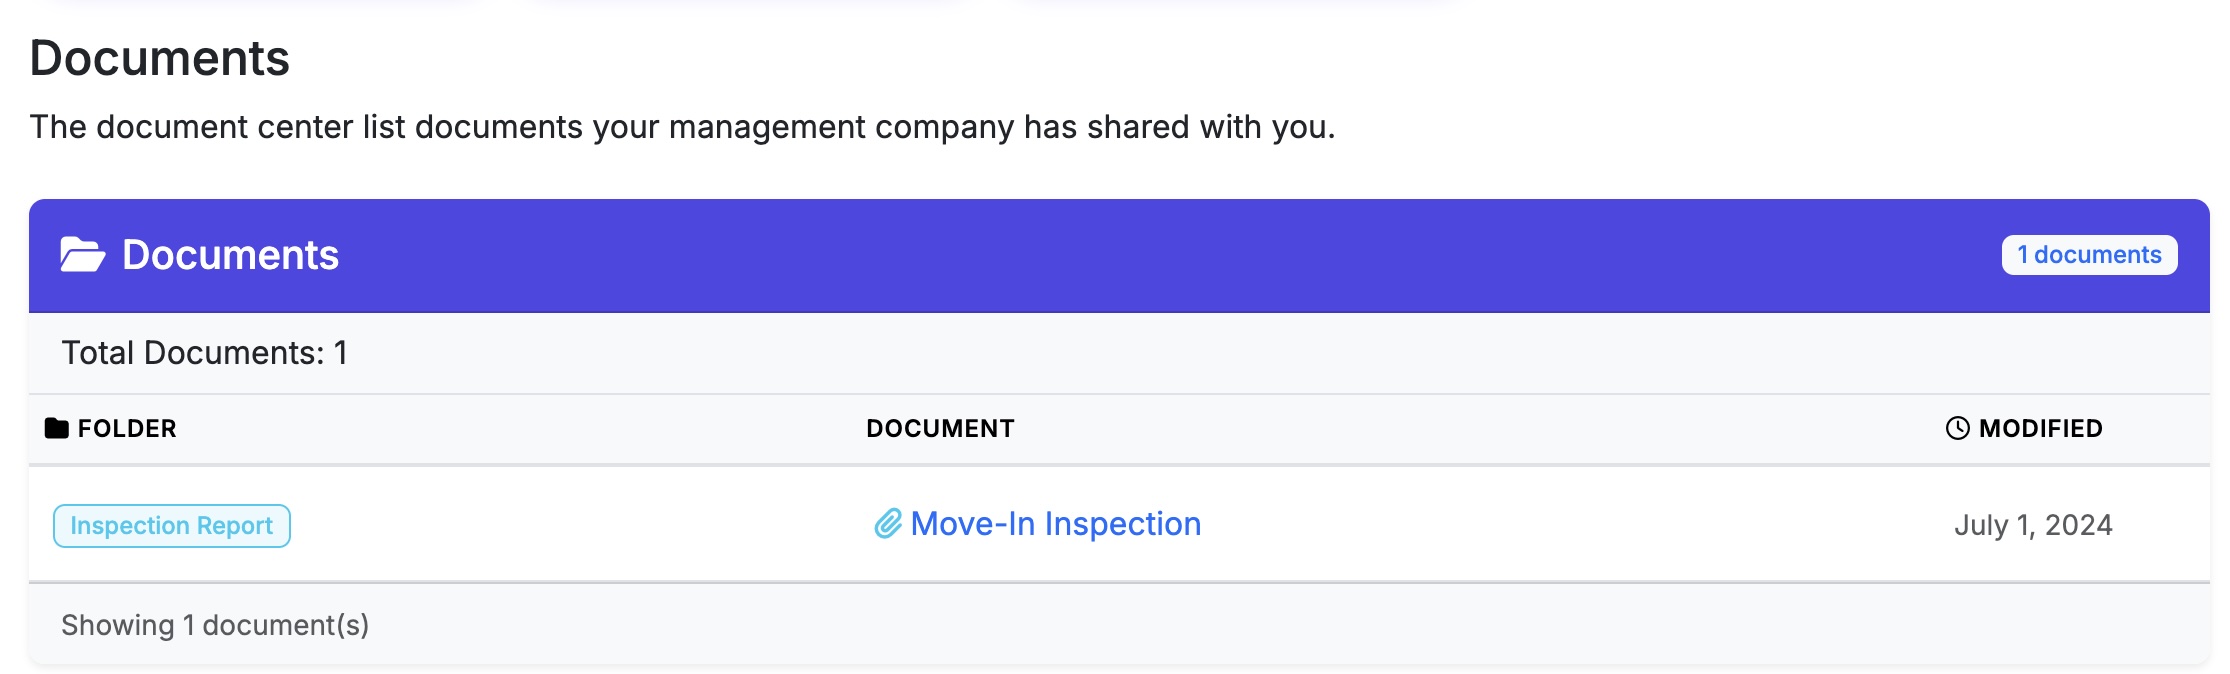Viewport: 2230px width, 674px height.
Task: Click the clock icon next to MODIFIED
Action: pyautogui.click(x=1955, y=428)
